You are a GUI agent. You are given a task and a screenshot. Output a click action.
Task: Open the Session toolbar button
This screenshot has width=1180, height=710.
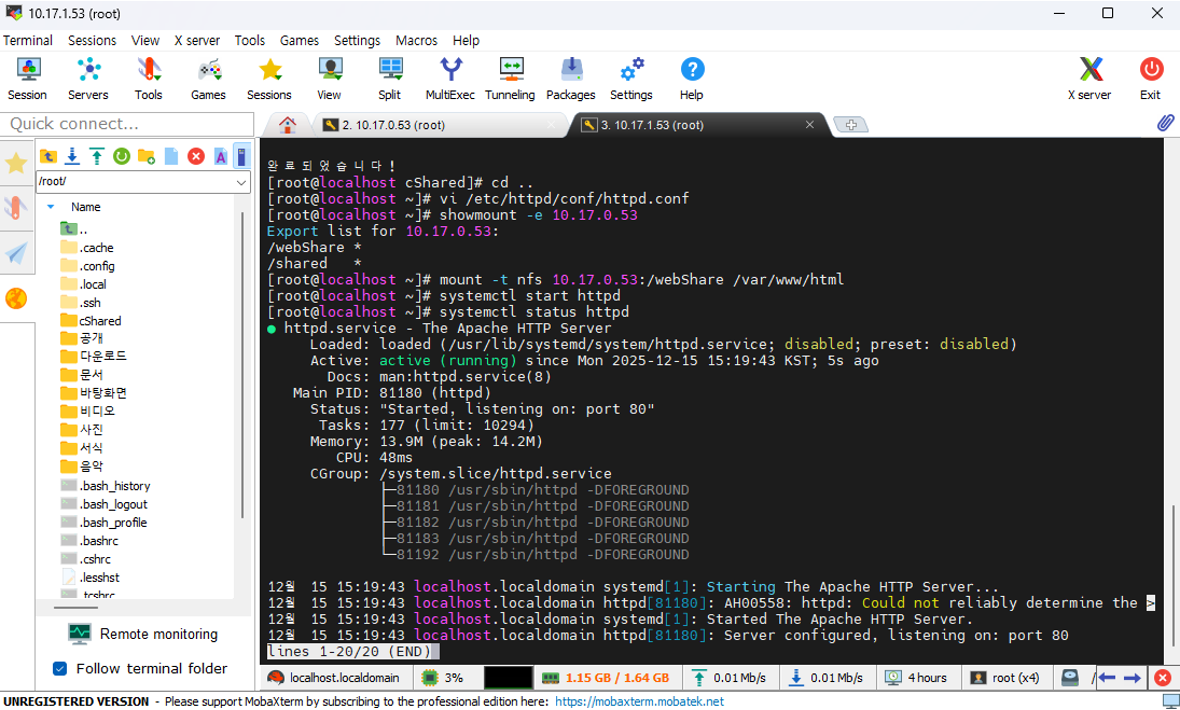coord(27,78)
